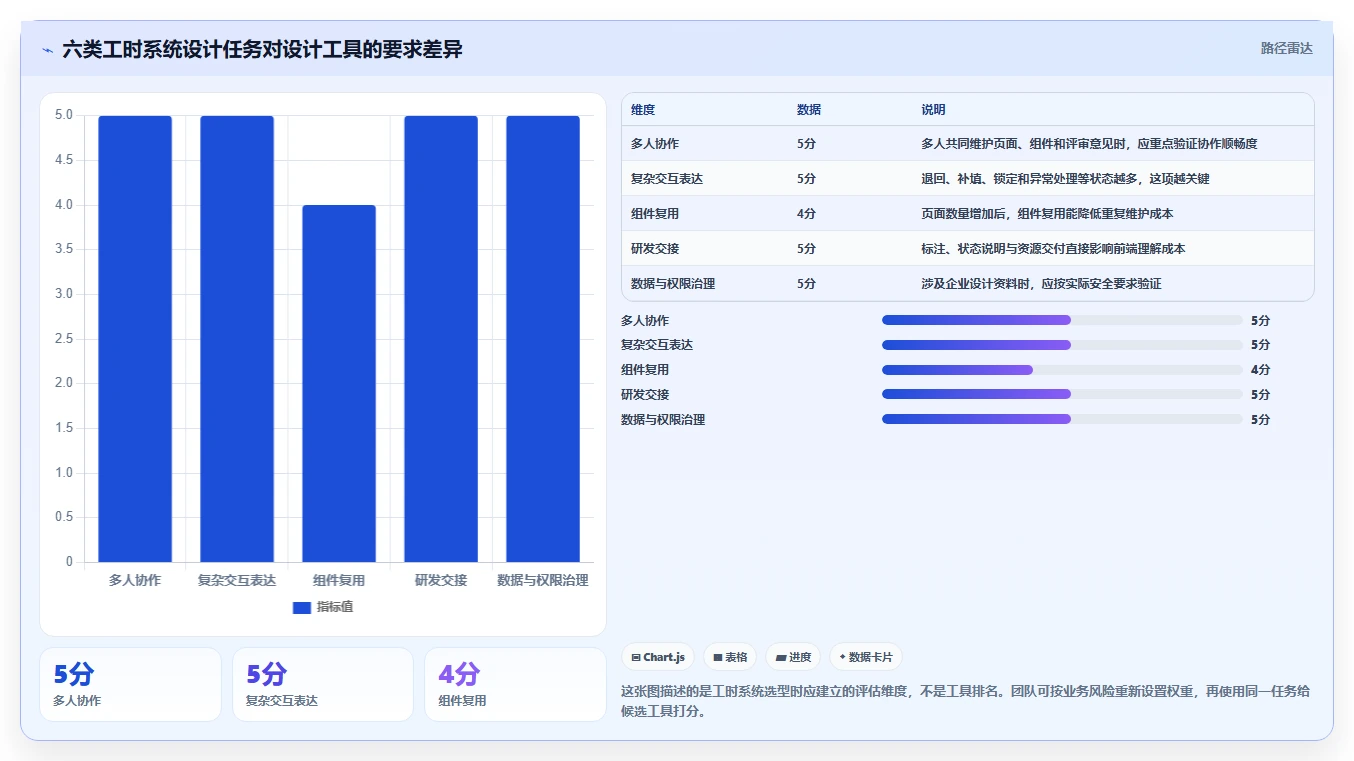The width and height of the screenshot is (1354, 761).
Task: Click the 研发交接 progress bar
Action: click(1062, 394)
